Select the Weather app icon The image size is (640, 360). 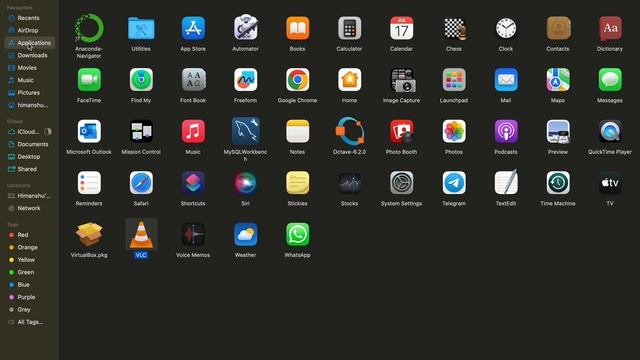click(245, 234)
